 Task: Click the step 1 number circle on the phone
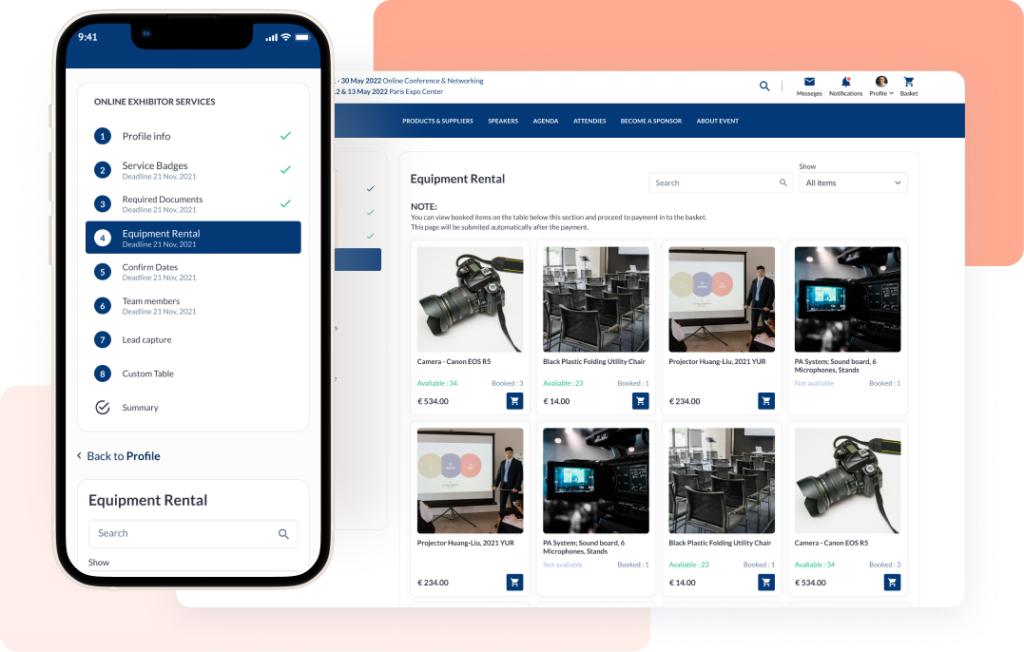click(x=103, y=136)
